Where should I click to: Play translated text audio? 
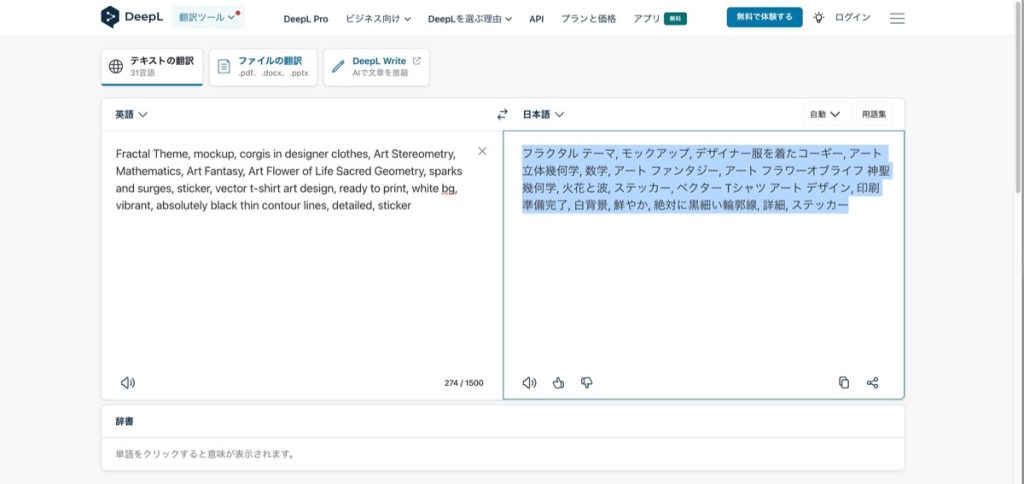point(529,383)
